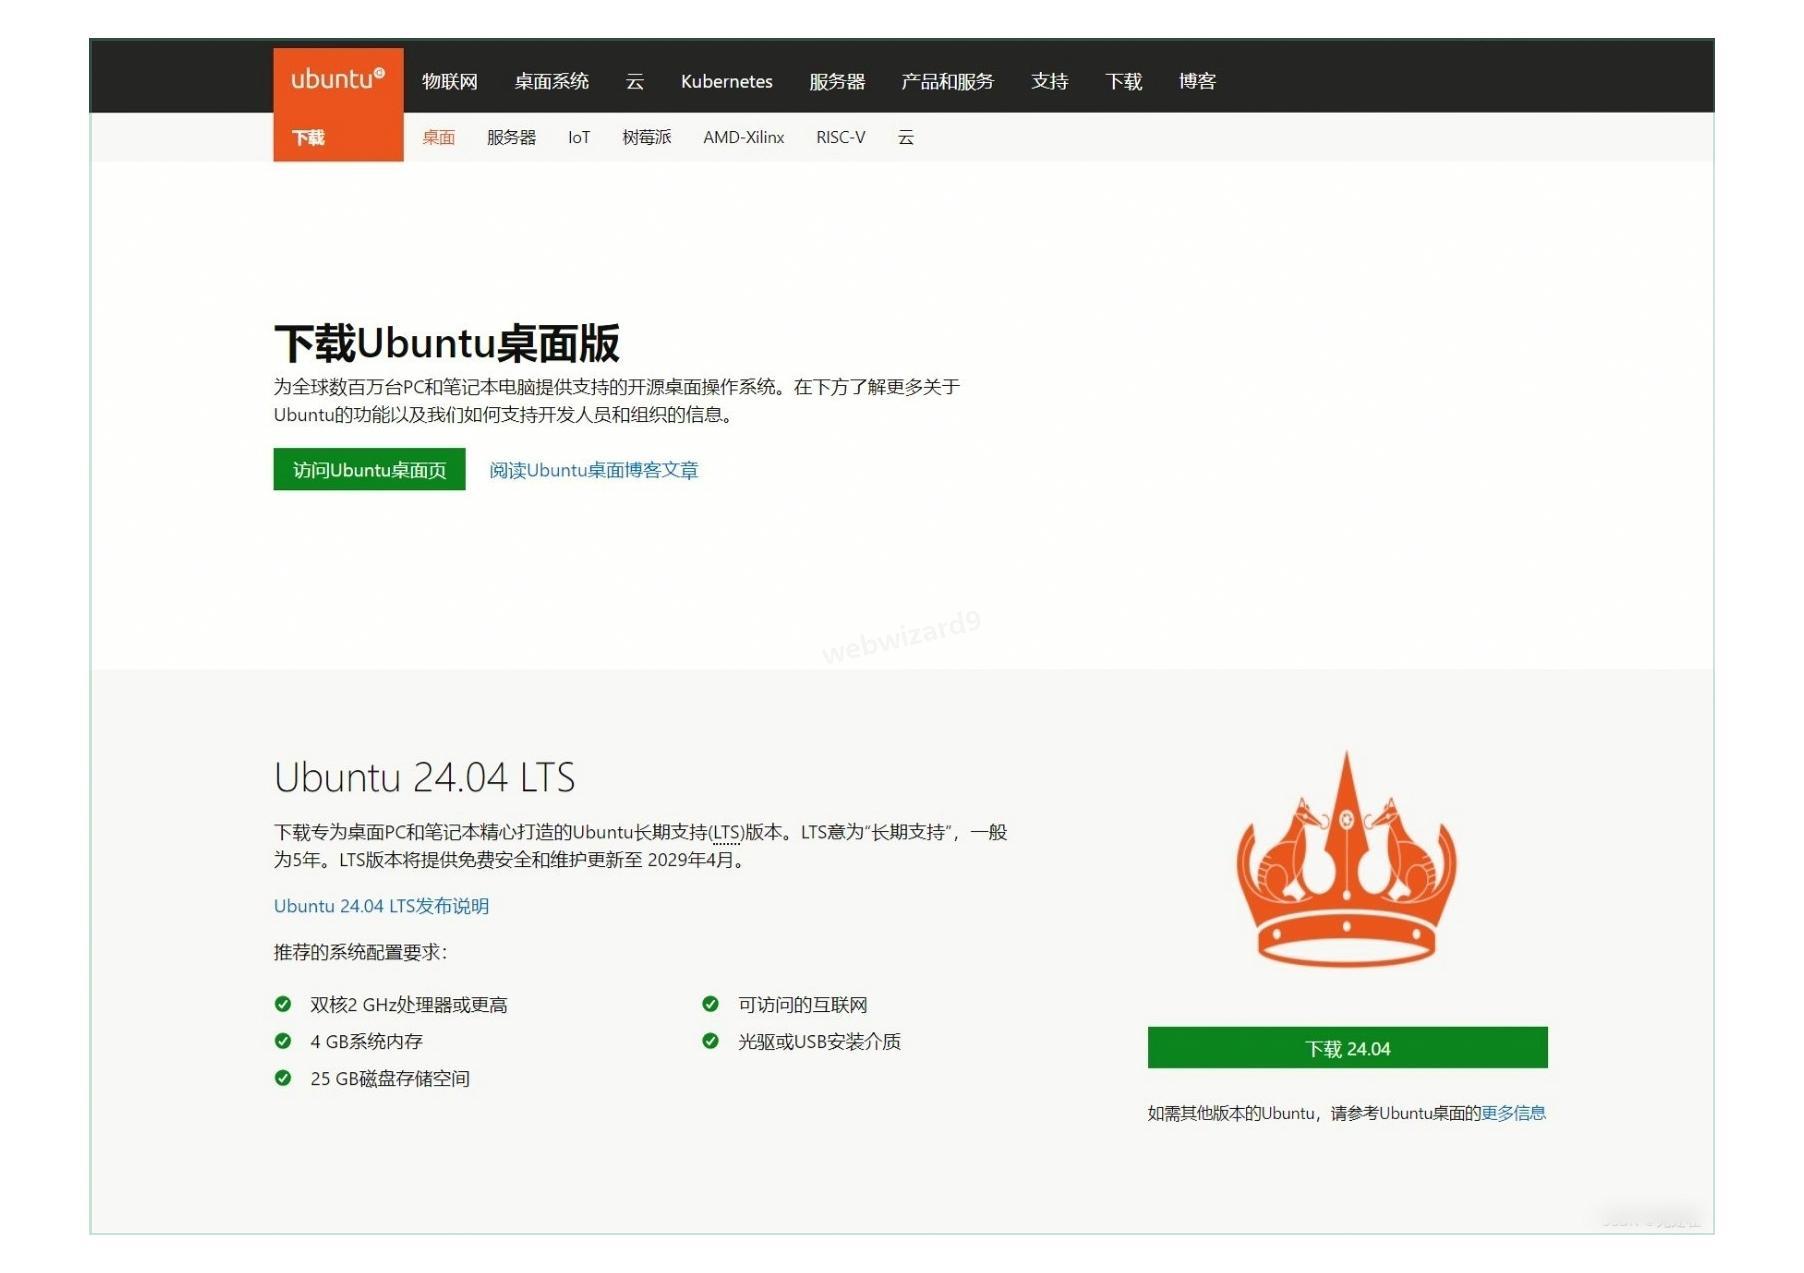Click the Ubuntu 24.04 LTS heading
This screenshot has height=1273, width=1804.
(x=425, y=777)
